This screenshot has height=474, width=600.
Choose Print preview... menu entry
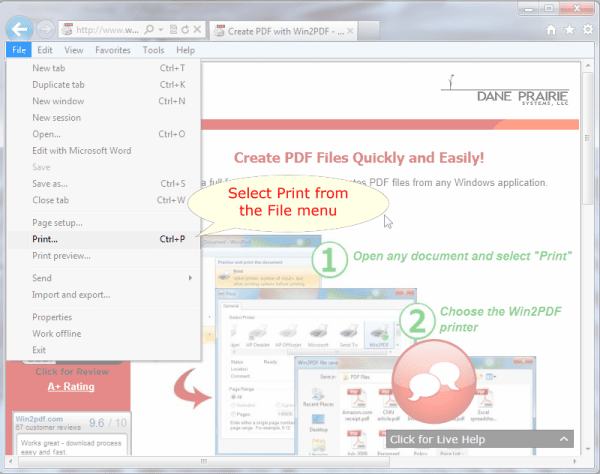(62, 256)
